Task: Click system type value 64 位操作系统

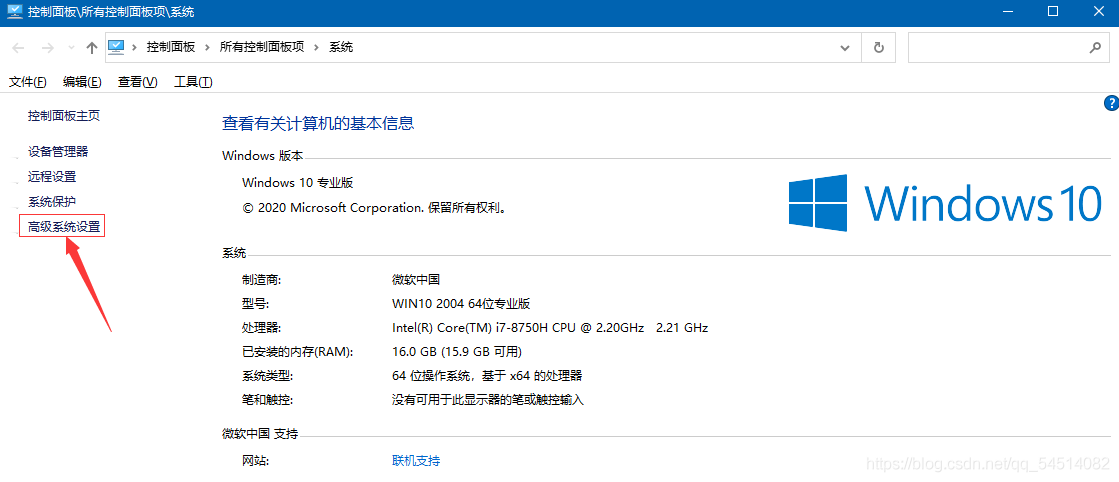Action: pyautogui.click(x=487, y=375)
